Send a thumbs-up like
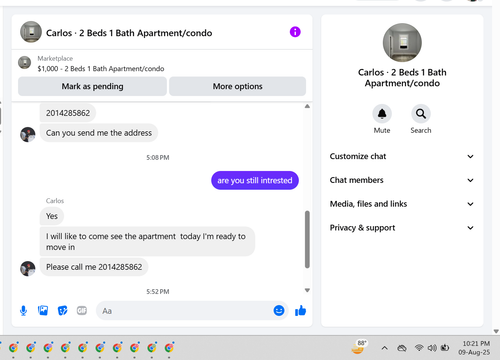The image size is (500, 360). pos(300,311)
